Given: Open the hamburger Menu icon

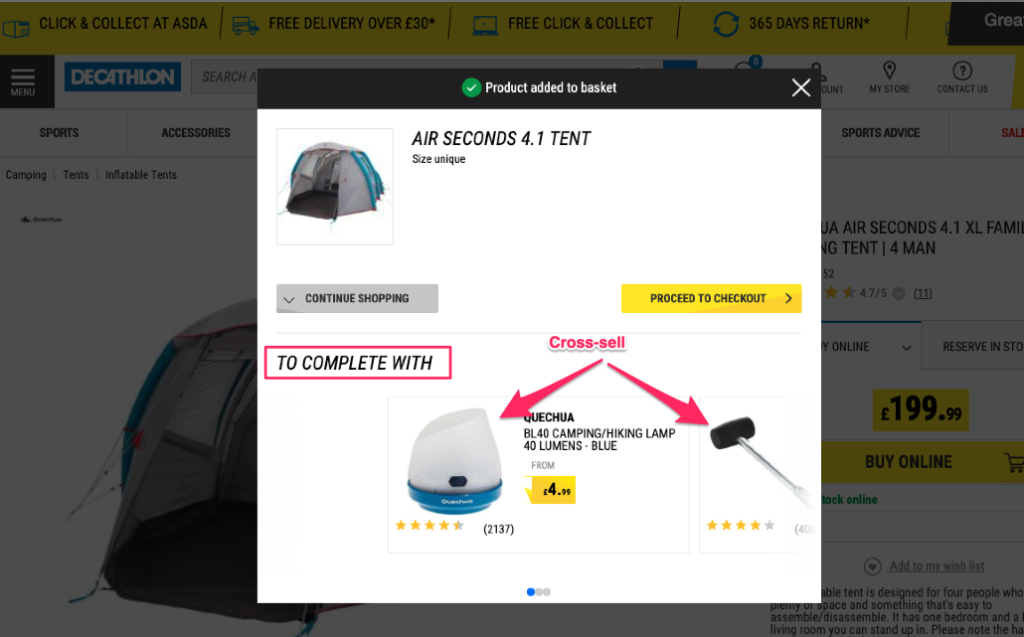Looking at the screenshot, I should pos(23,81).
